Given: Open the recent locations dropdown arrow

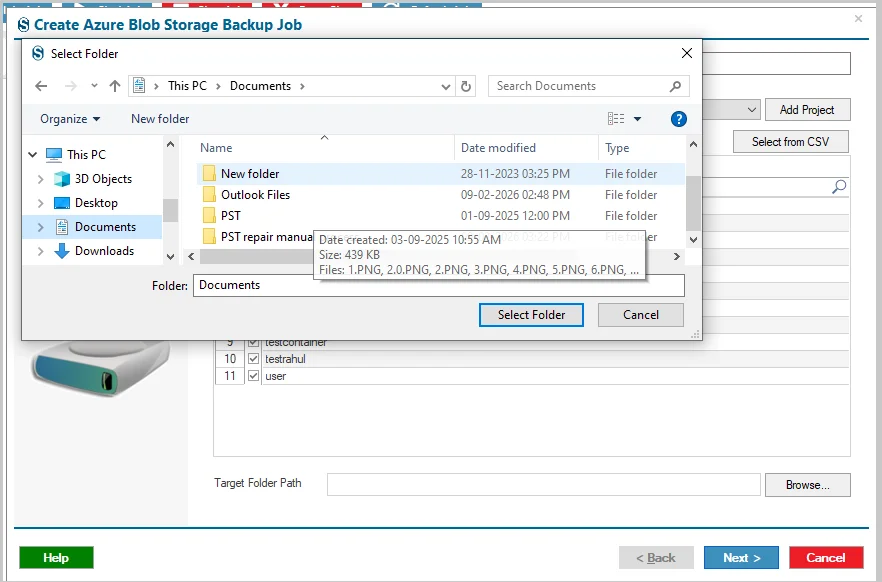Looking at the screenshot, I should [x=94, y=86].
